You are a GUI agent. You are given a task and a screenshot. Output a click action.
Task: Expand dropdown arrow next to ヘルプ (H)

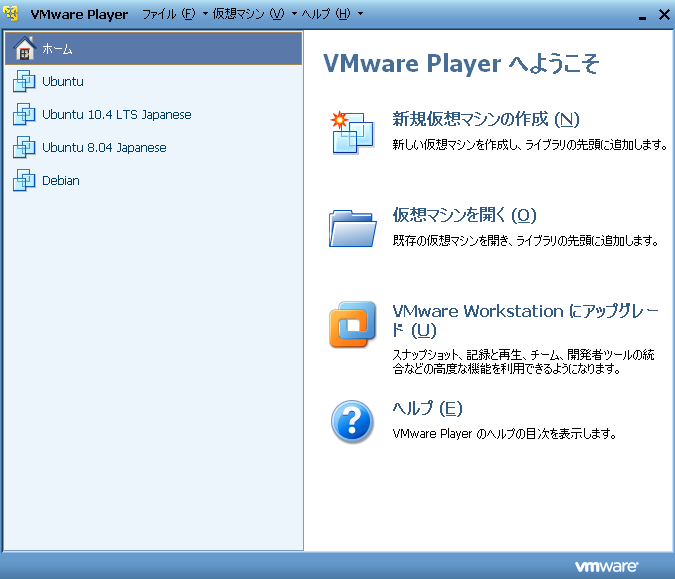pyautogui.click(x=360, y=14)
